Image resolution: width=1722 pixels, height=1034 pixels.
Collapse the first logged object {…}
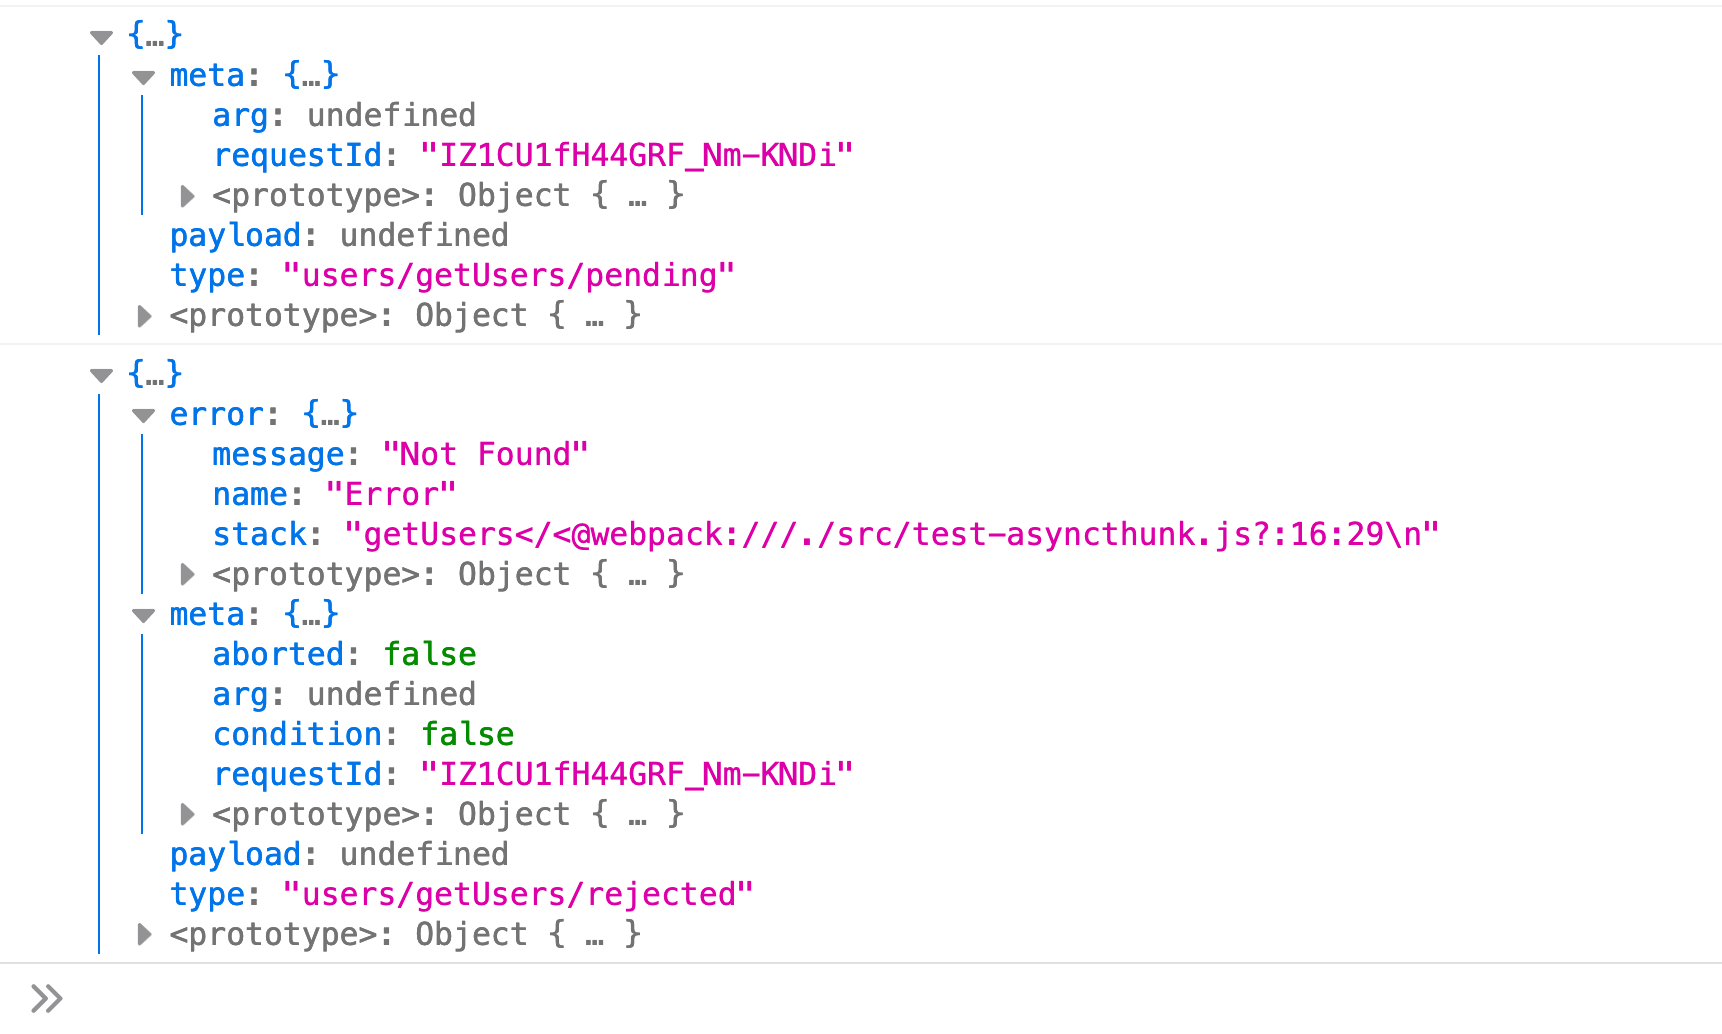(x=101, y=37)
